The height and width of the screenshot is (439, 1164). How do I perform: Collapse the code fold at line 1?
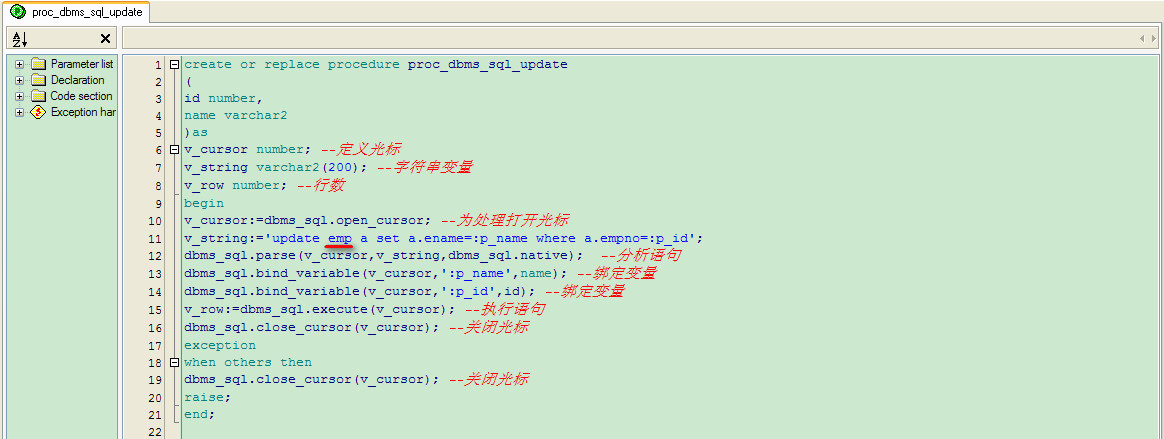(174, 65)
